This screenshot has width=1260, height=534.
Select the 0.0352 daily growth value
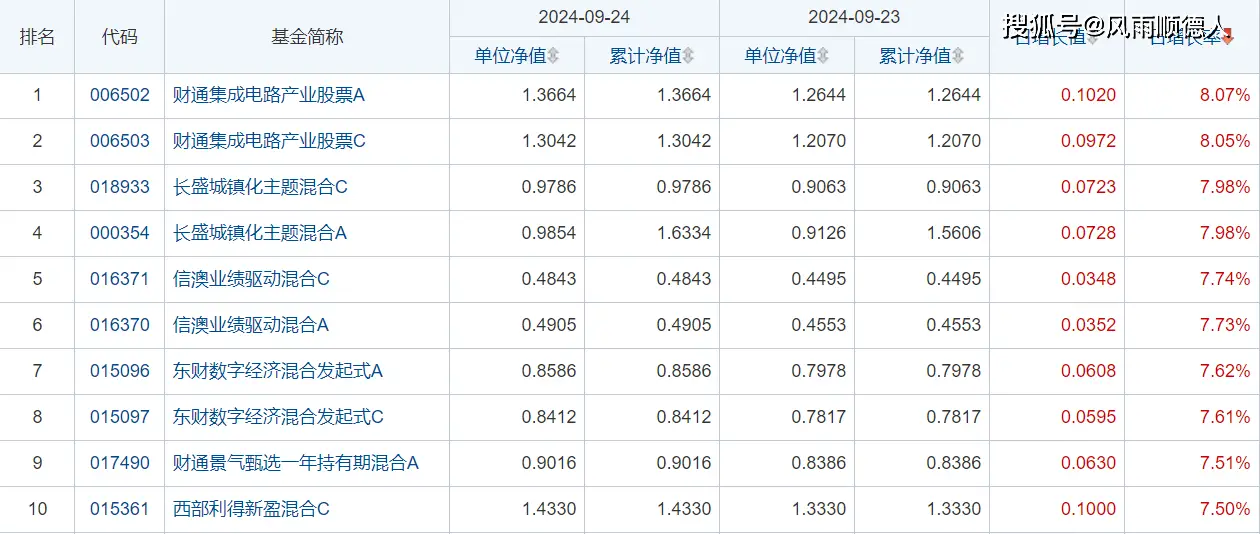click(x=1089, y=325)
